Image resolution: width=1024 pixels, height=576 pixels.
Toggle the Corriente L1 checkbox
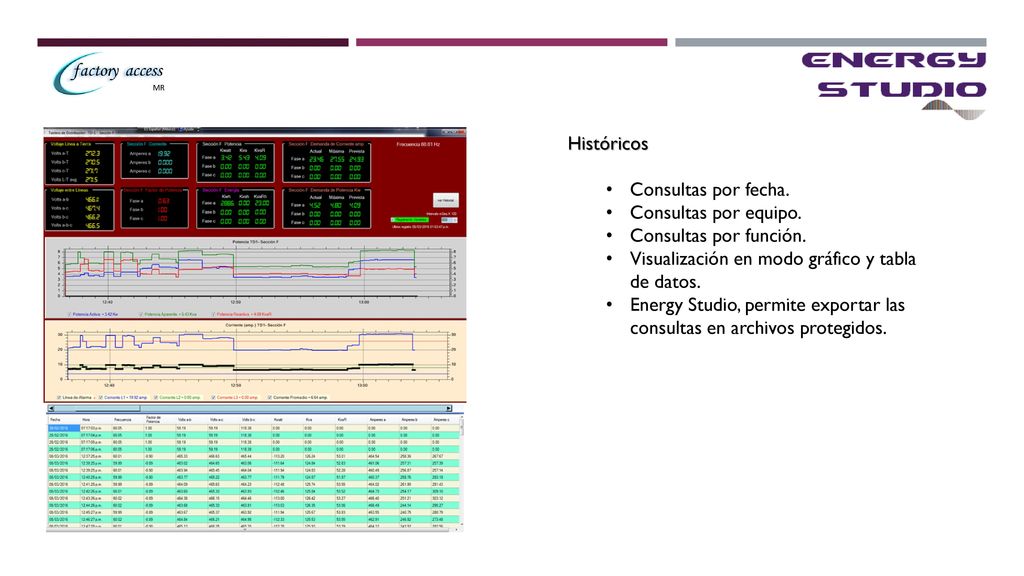pyautogui.click(x=101, y=397)
